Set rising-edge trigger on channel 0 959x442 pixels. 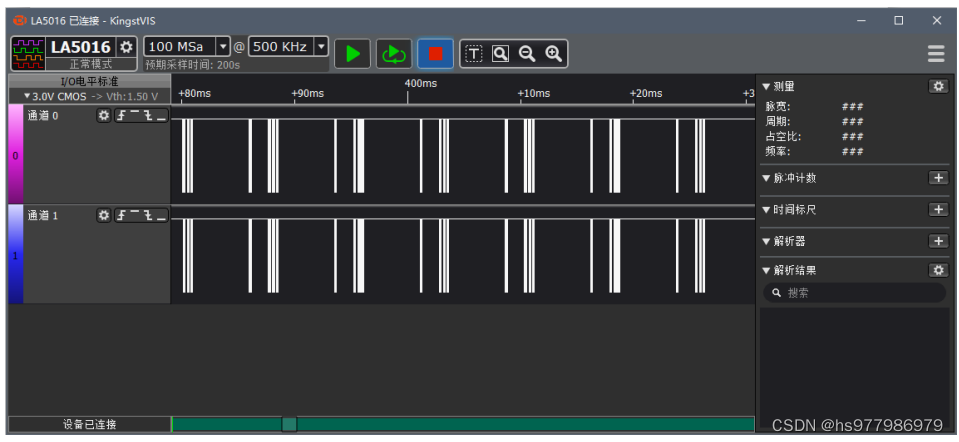(x=121, y=115)
